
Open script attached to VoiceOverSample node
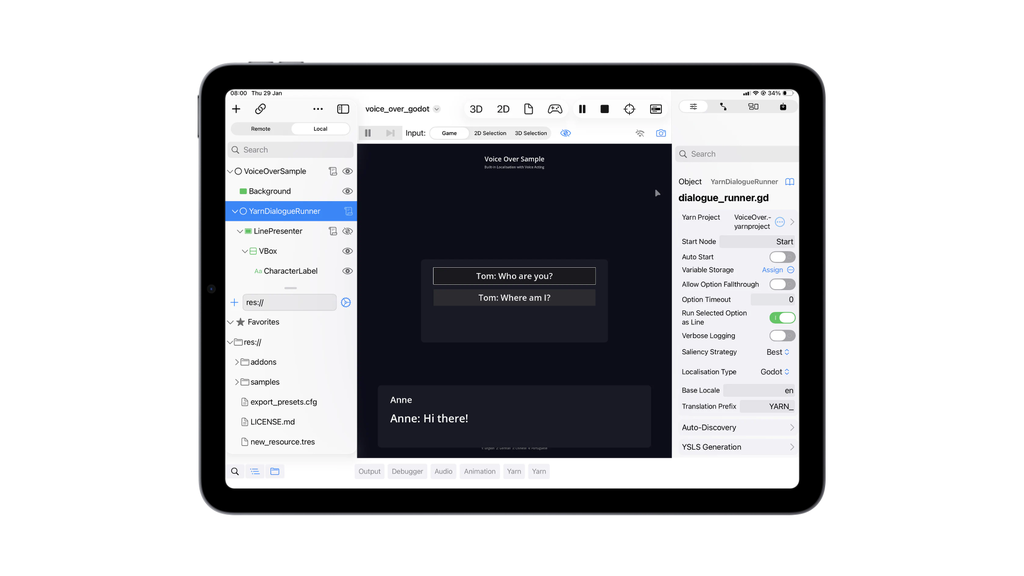point(333,171)
